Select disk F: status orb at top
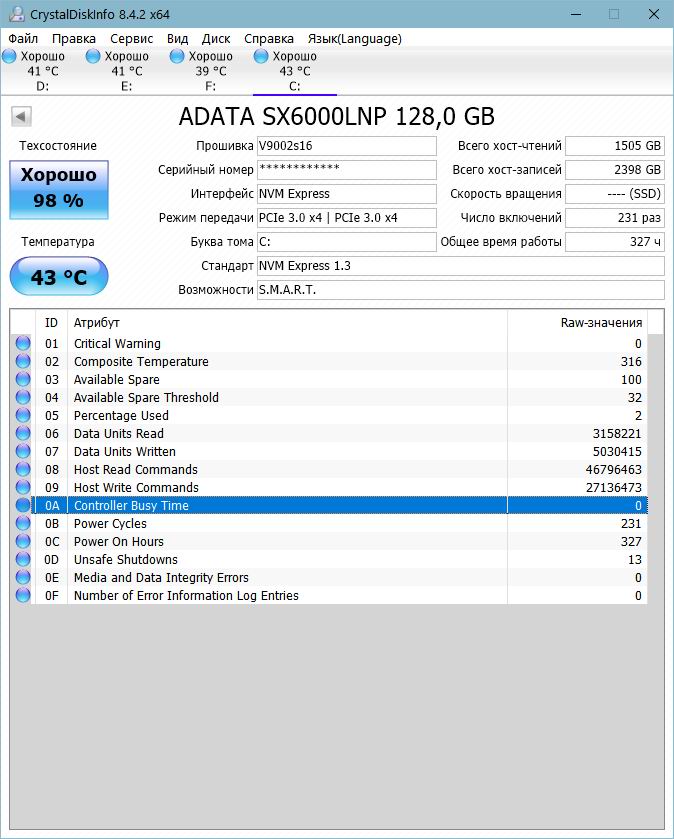This screenshot has width=674, height=839. click(177, 56)
